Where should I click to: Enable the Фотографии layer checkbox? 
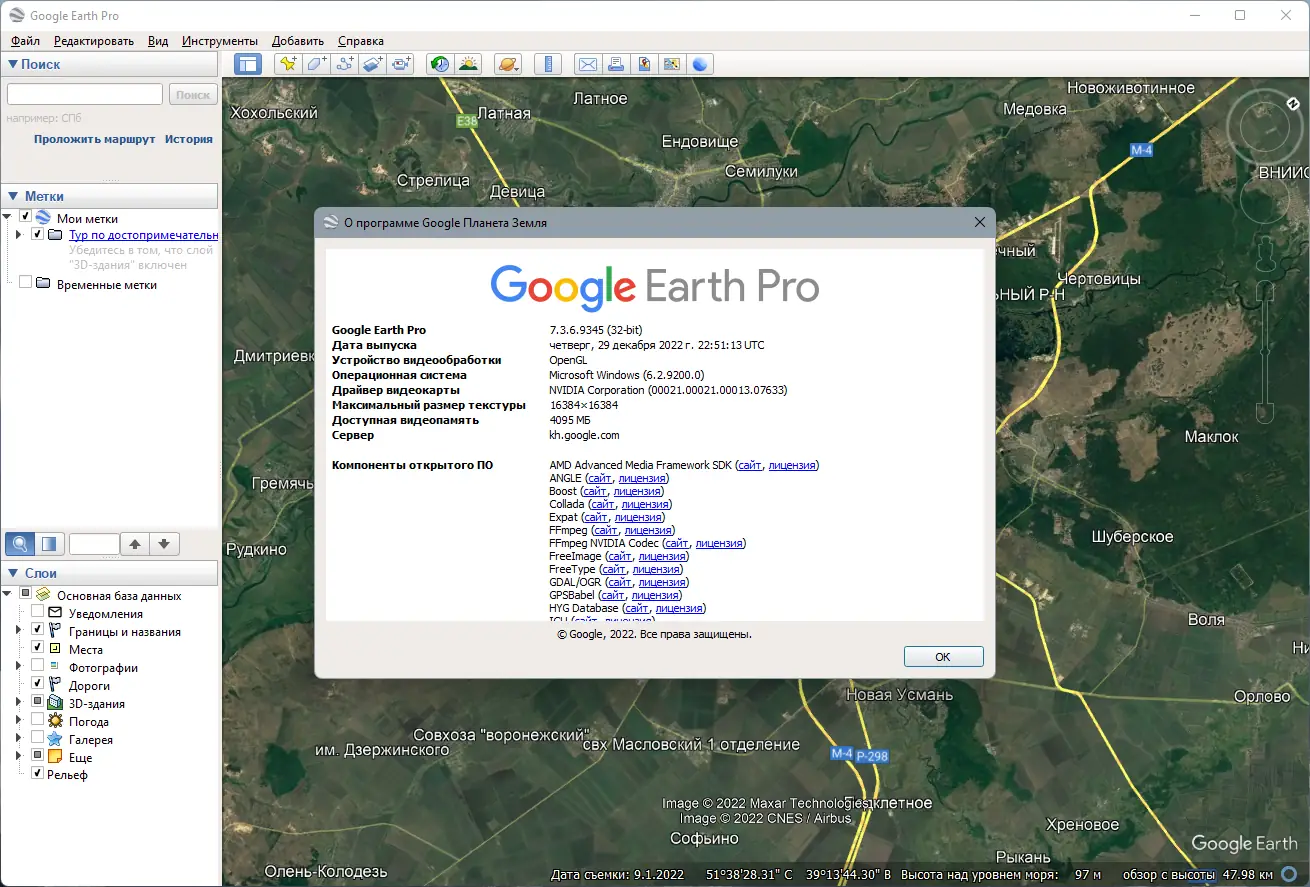tap(36, 666)
